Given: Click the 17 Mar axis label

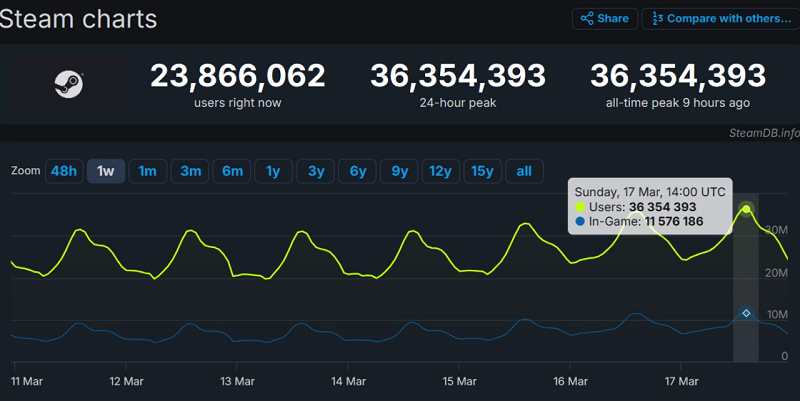Looking at the screenshot, I should [x=682, y=382].
